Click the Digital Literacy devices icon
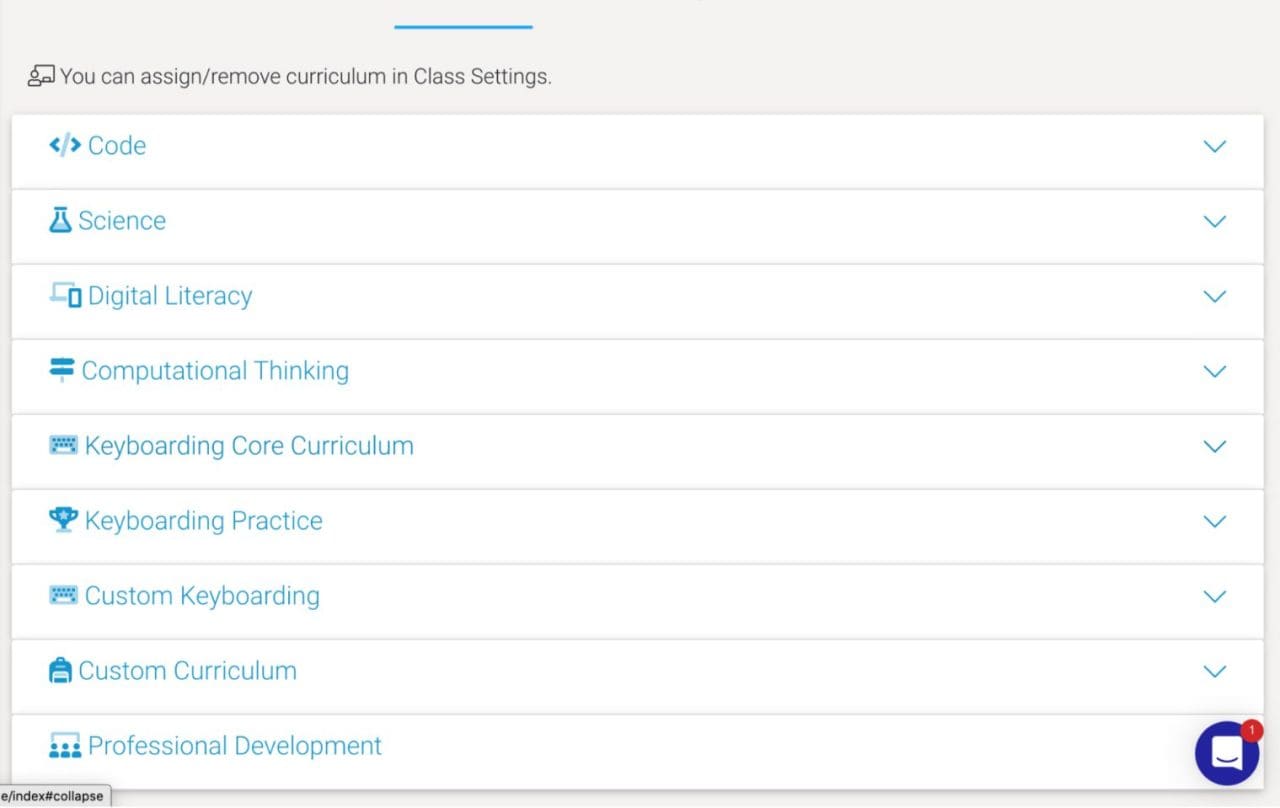Image resolution: width=1280 pixels, height=808 pixels. [x=64, y=295]
